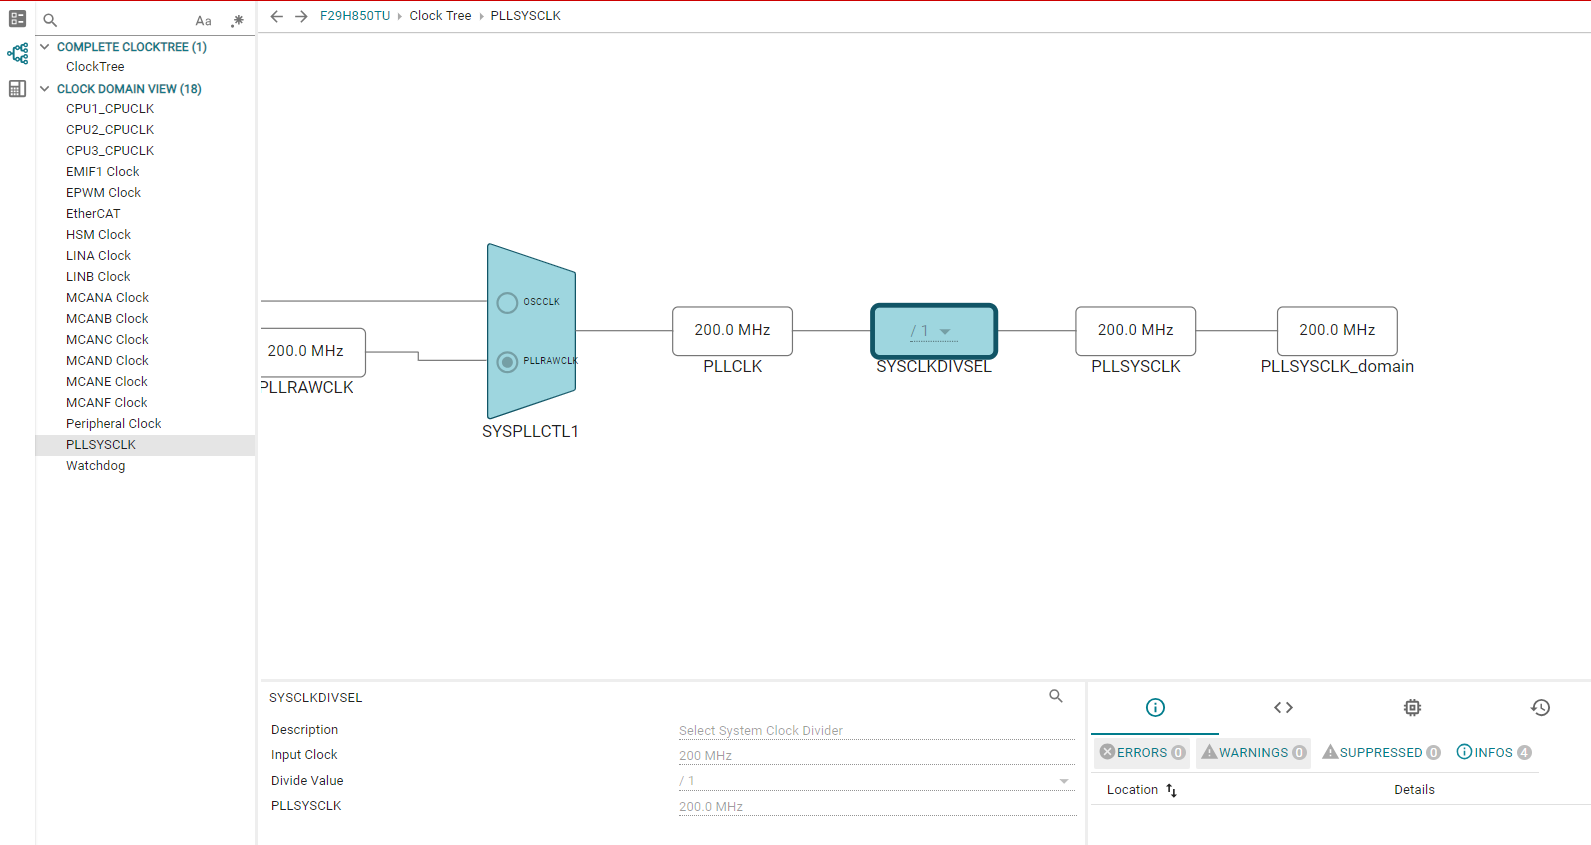Click F29H850TU breadcrumb

pos(355,16)
